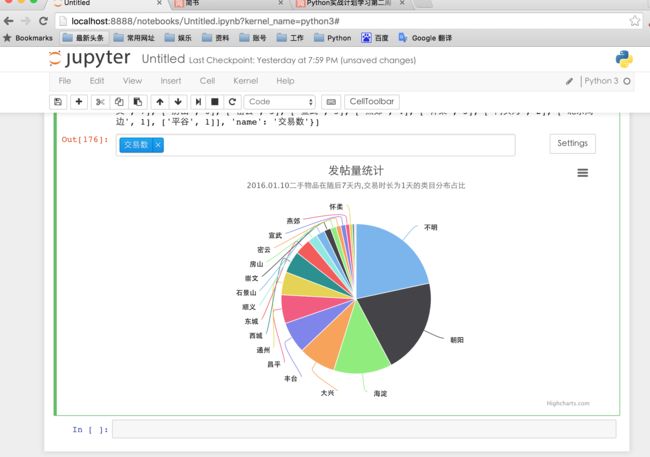The width and height of the screenshot is (650, 457).
Task: Click the 怀柔 pie label
Action: pyautogui.click(x=336, y=207)
